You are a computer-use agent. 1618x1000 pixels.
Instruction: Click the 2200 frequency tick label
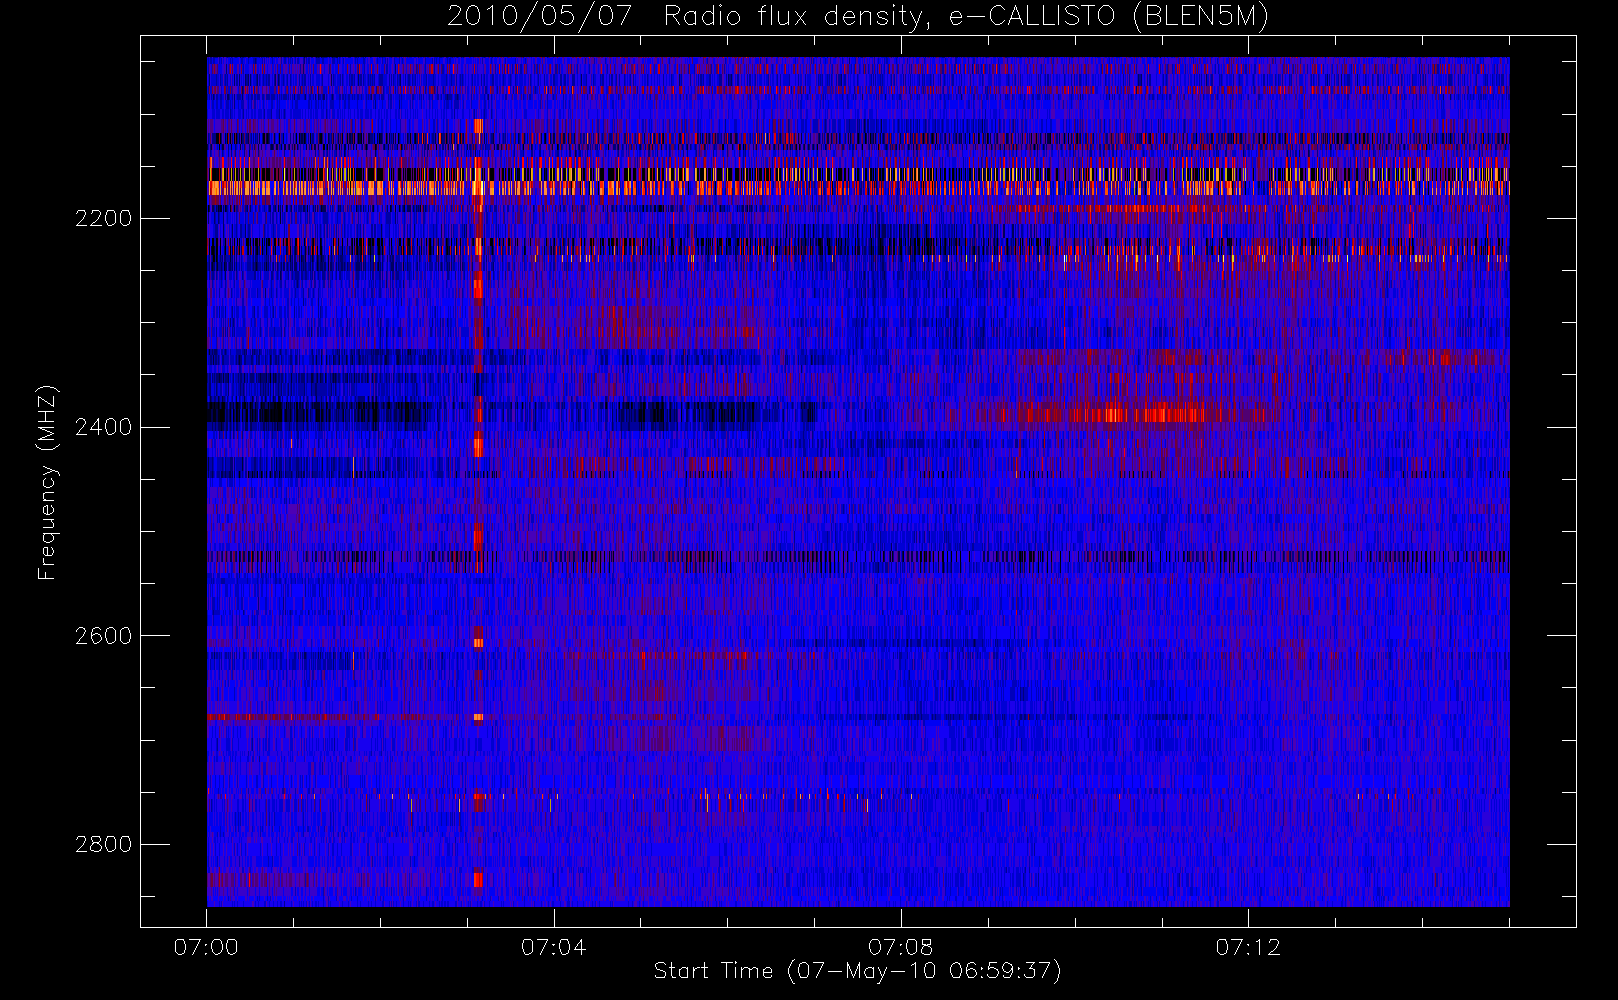[x=103, y=219]
